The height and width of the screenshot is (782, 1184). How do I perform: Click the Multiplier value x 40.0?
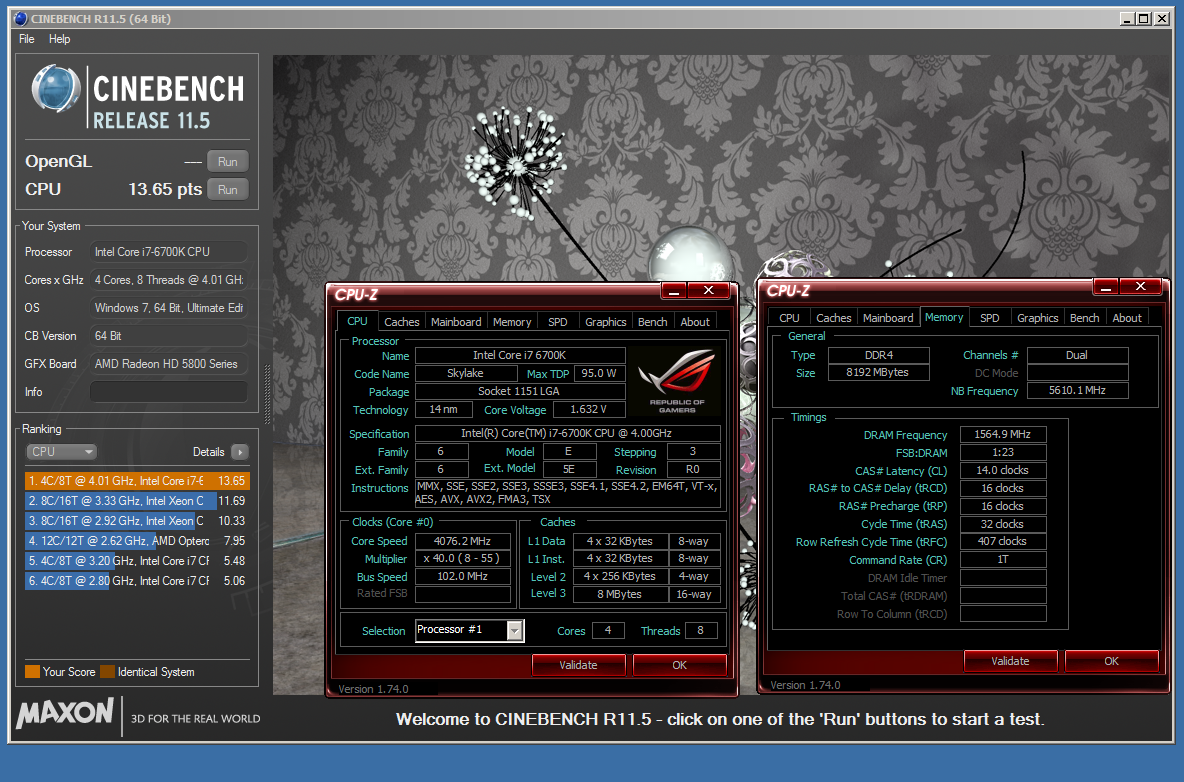tap(463, 559)
